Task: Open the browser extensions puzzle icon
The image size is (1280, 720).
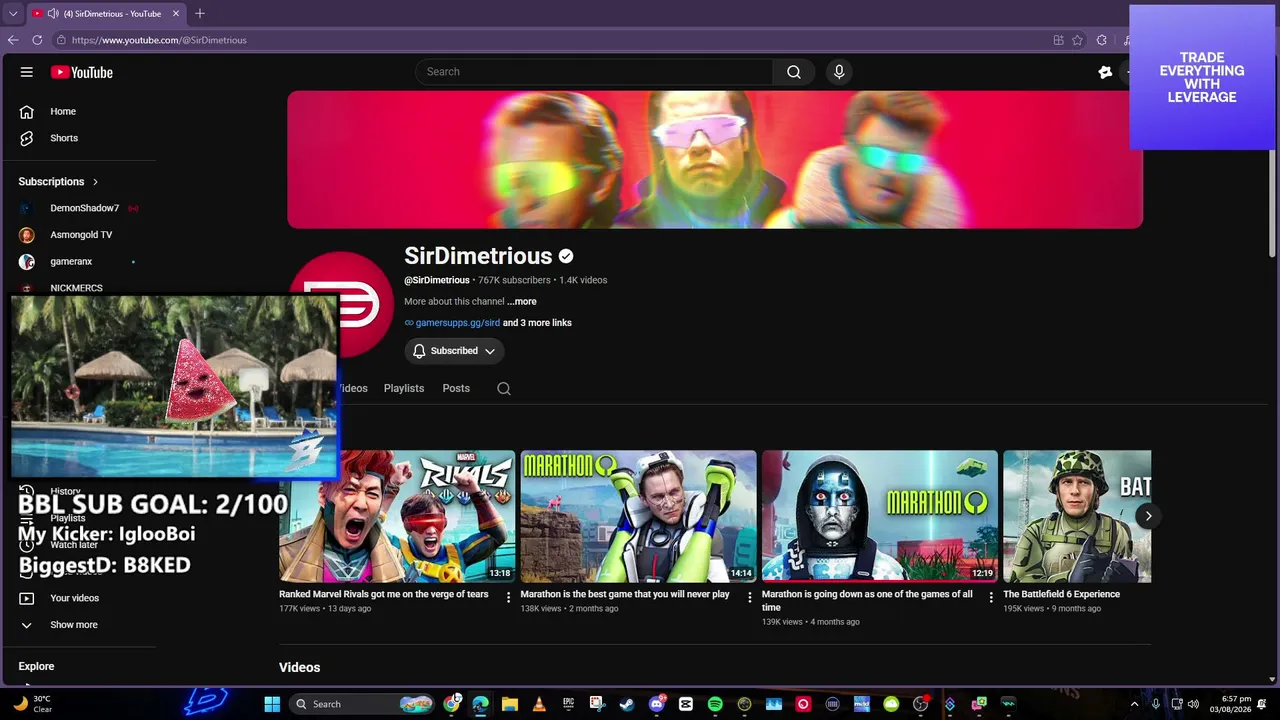Action: tap(1101, 40)
